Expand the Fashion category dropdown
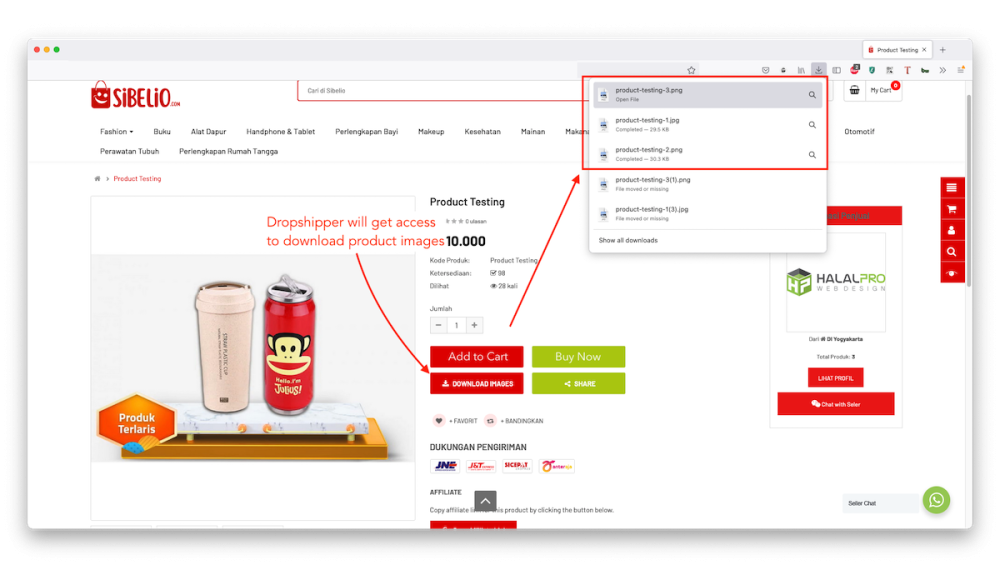 pyautogui.click(x=116, y=131)
